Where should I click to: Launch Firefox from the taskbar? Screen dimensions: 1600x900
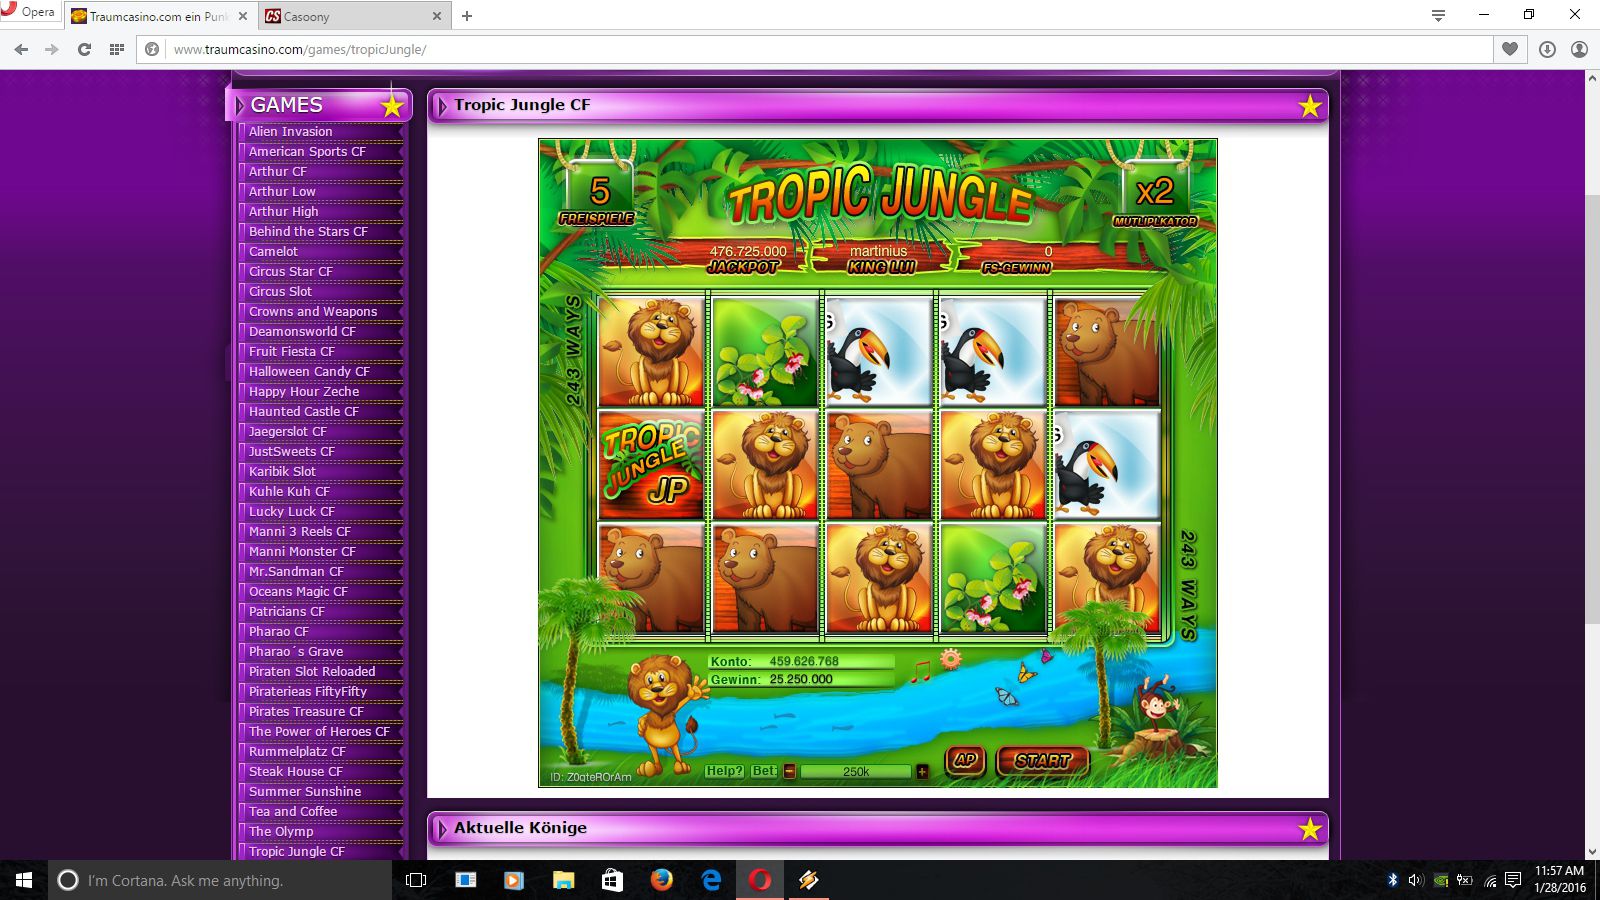pos(661,880)
